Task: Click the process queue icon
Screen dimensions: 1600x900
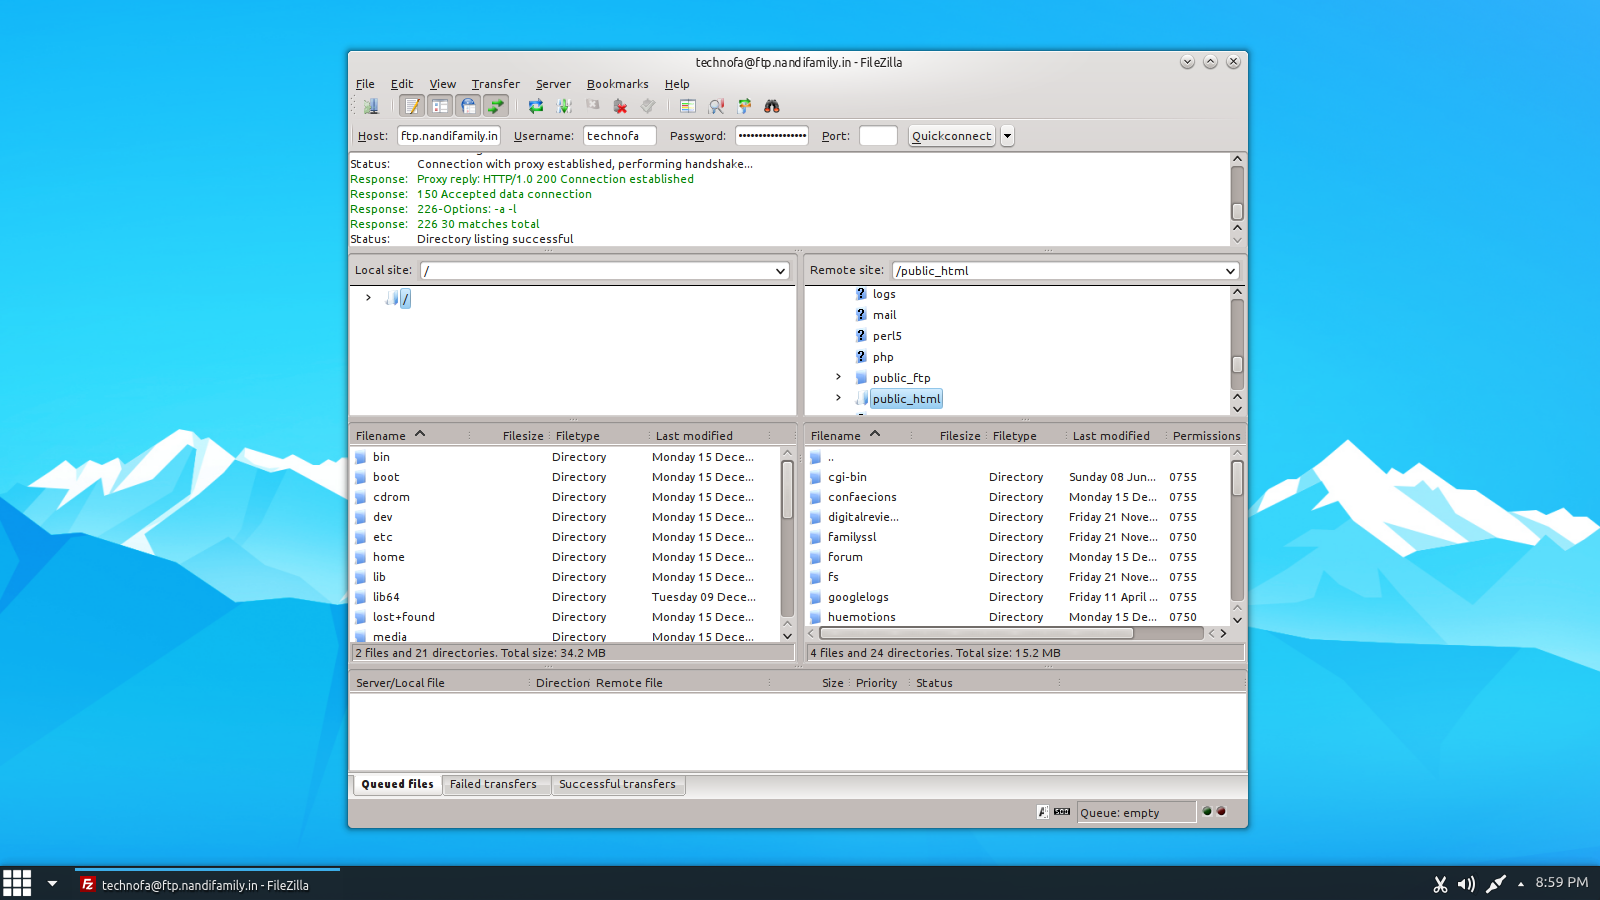Action: (564, 106)
